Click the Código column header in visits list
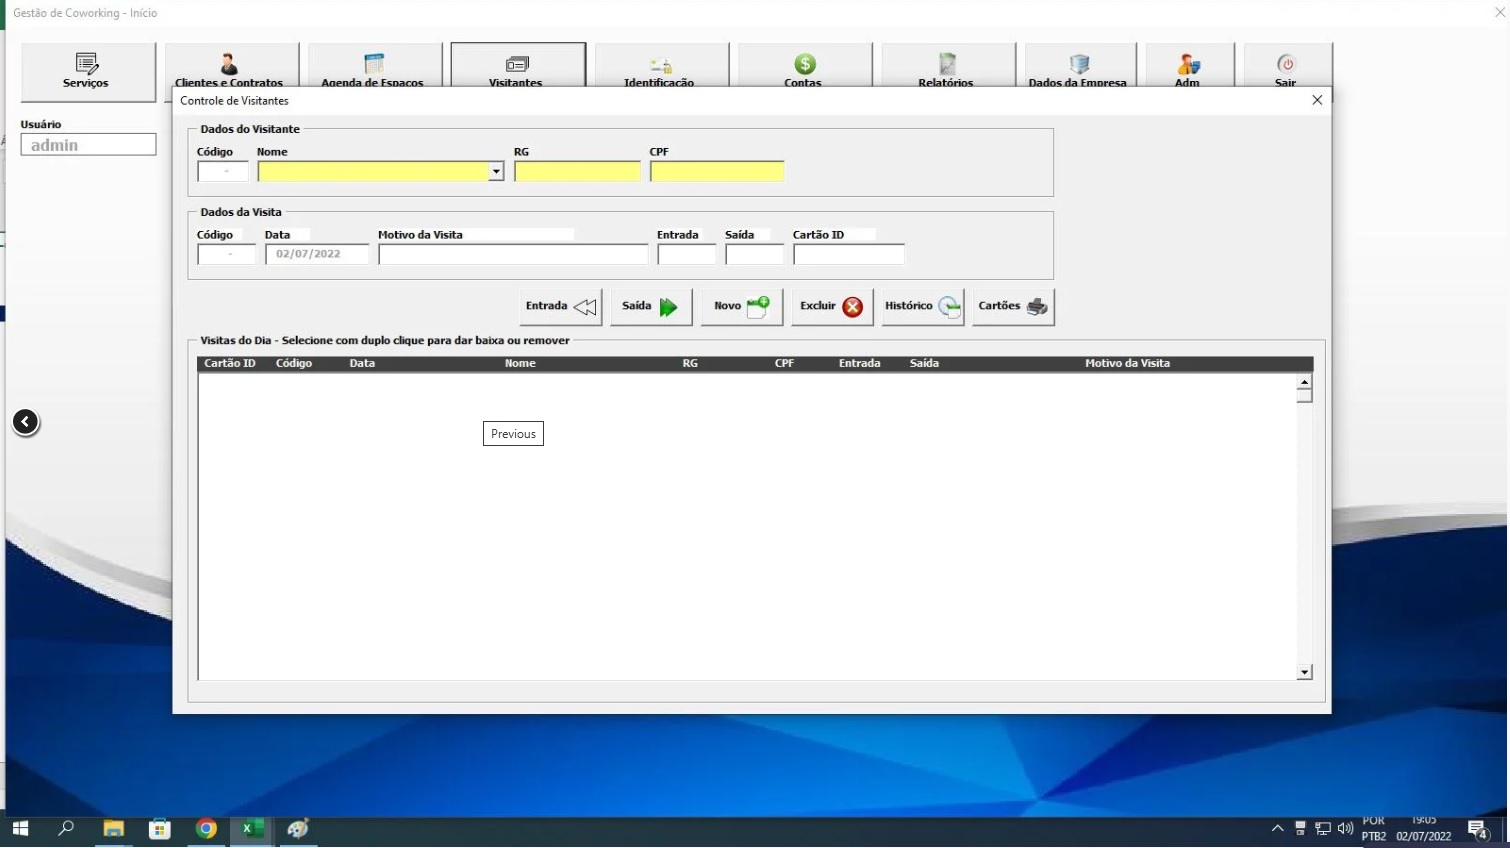Image resolution: width=1510 pixels, height=848 pixels. (294, 363)
